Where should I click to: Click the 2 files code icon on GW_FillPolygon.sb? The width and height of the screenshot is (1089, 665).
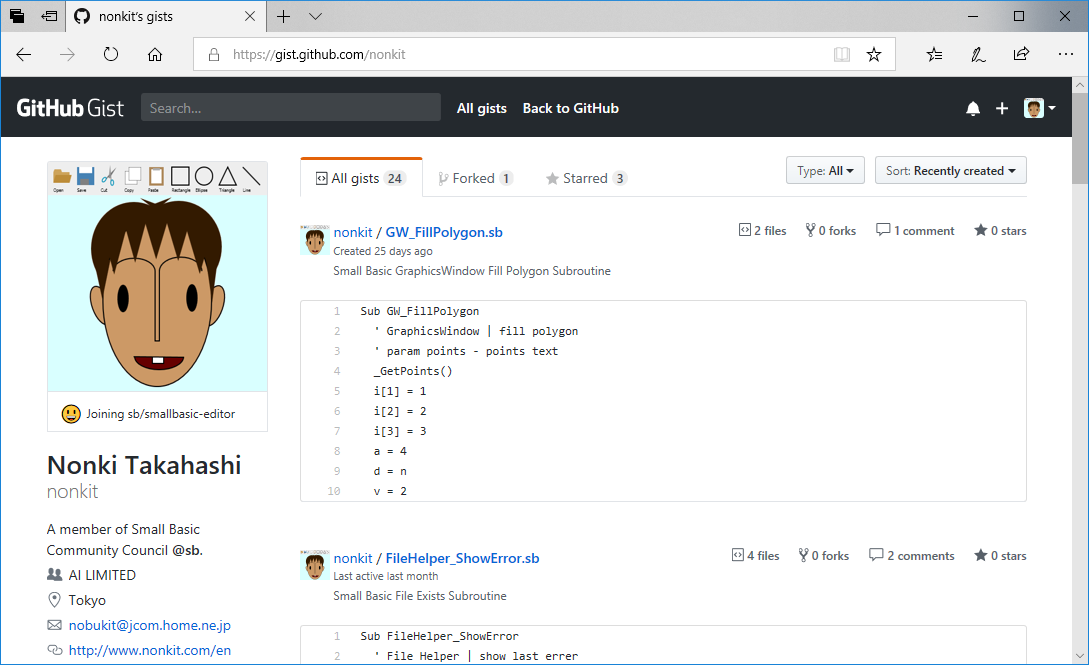pos(745,230)
